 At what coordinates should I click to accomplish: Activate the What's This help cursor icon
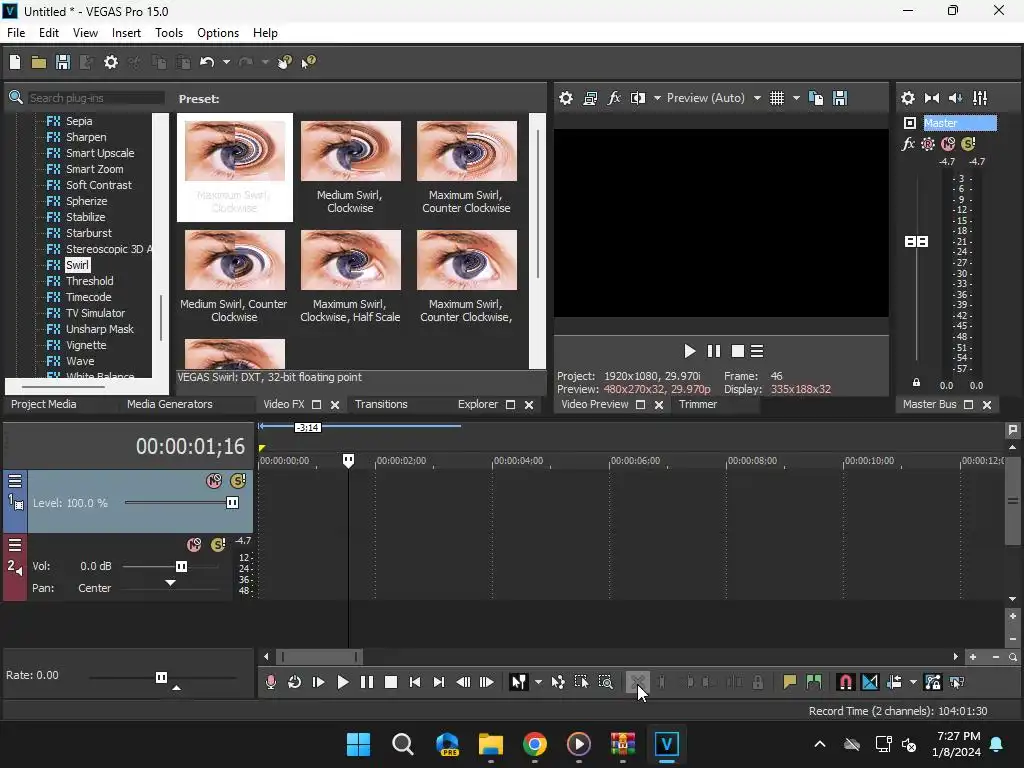coord(308,62)
